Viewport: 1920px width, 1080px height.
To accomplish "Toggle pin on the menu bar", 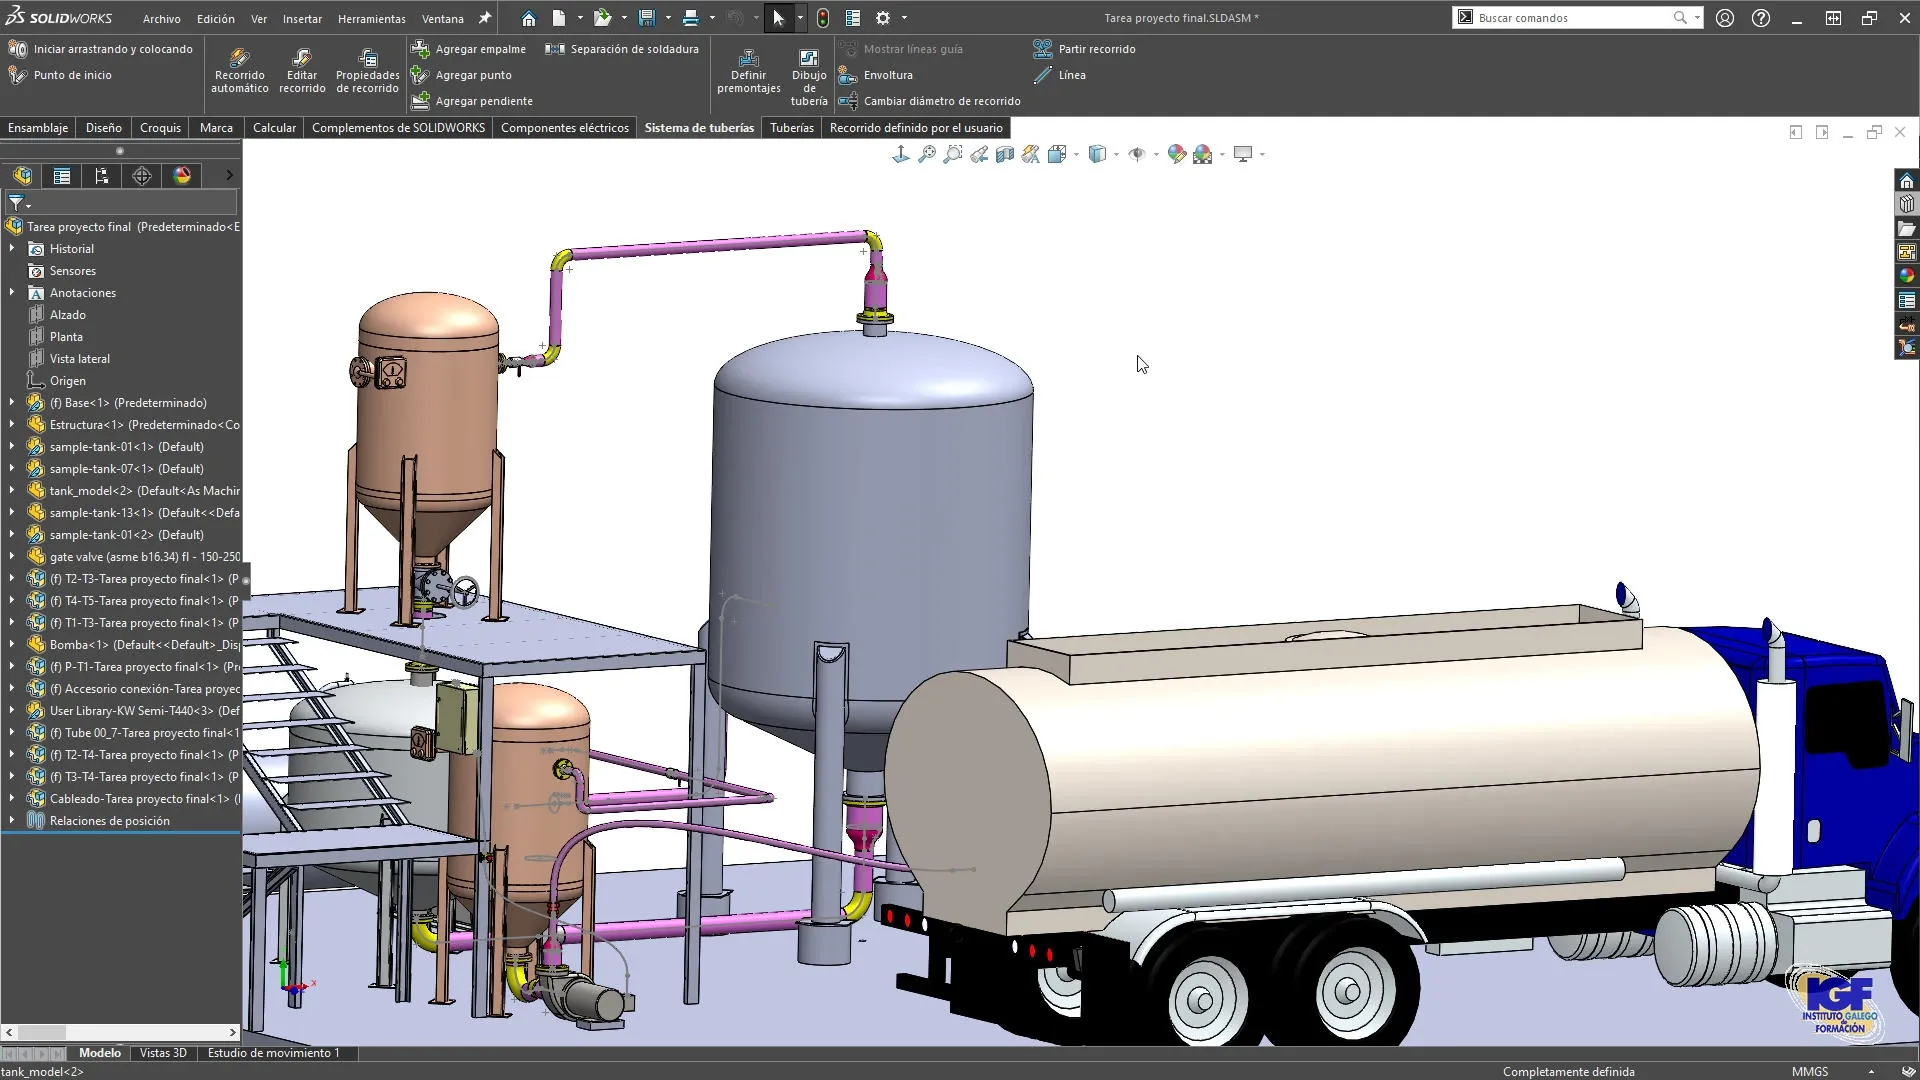I will coord(485,18).
